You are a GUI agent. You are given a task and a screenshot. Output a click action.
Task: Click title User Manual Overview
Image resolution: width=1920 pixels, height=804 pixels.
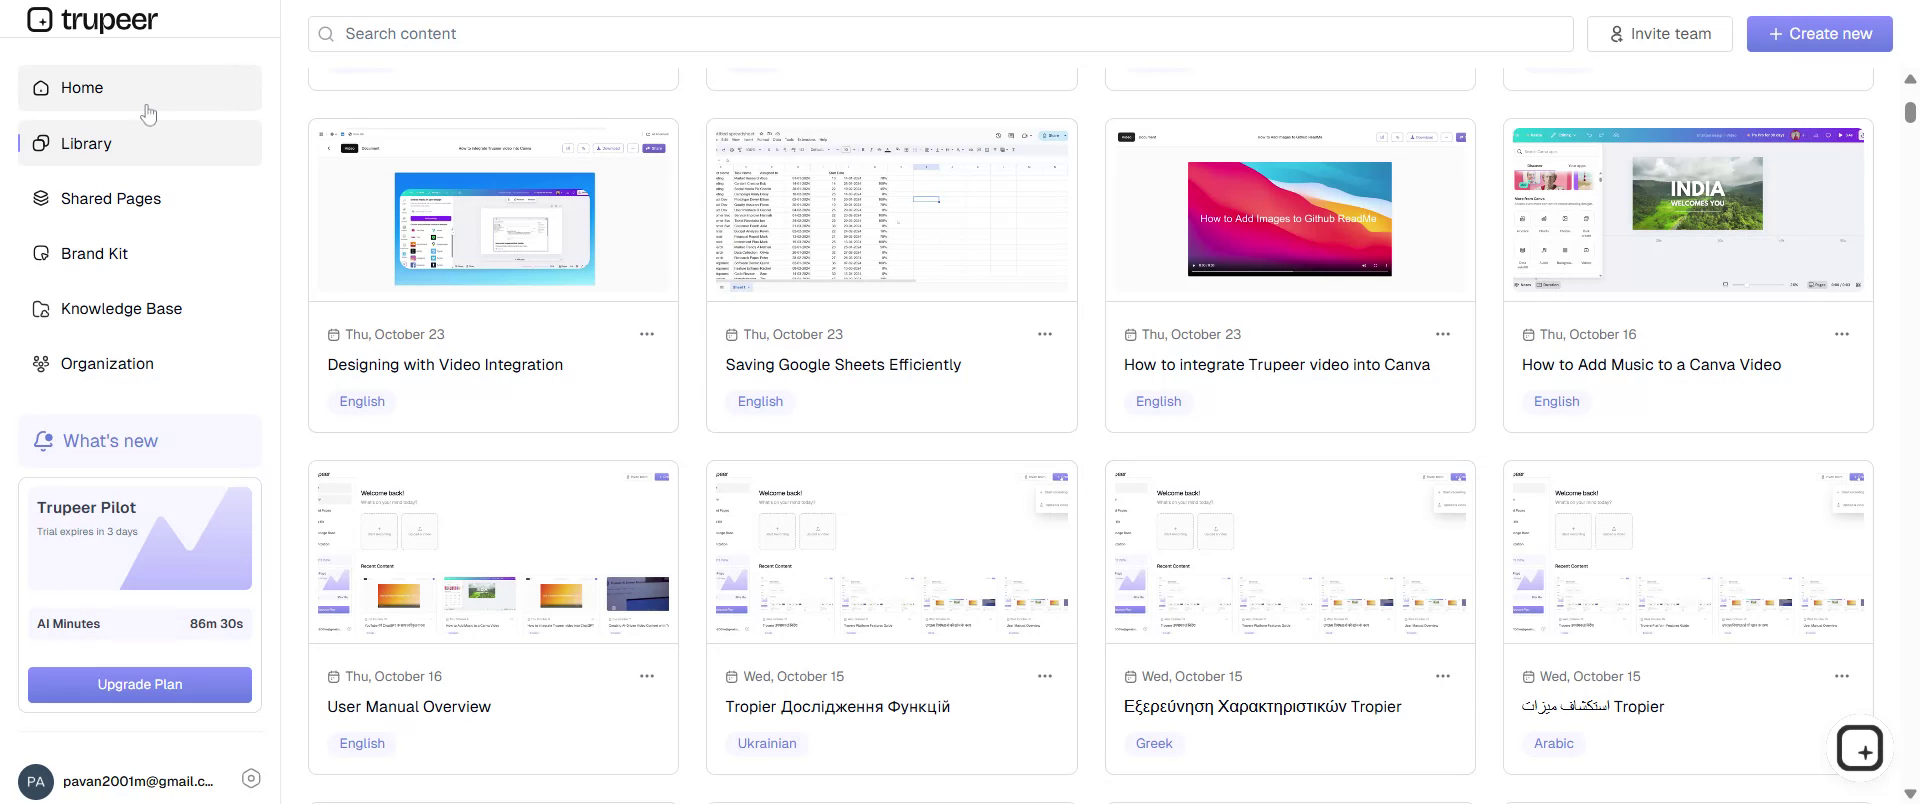[409, 707]
